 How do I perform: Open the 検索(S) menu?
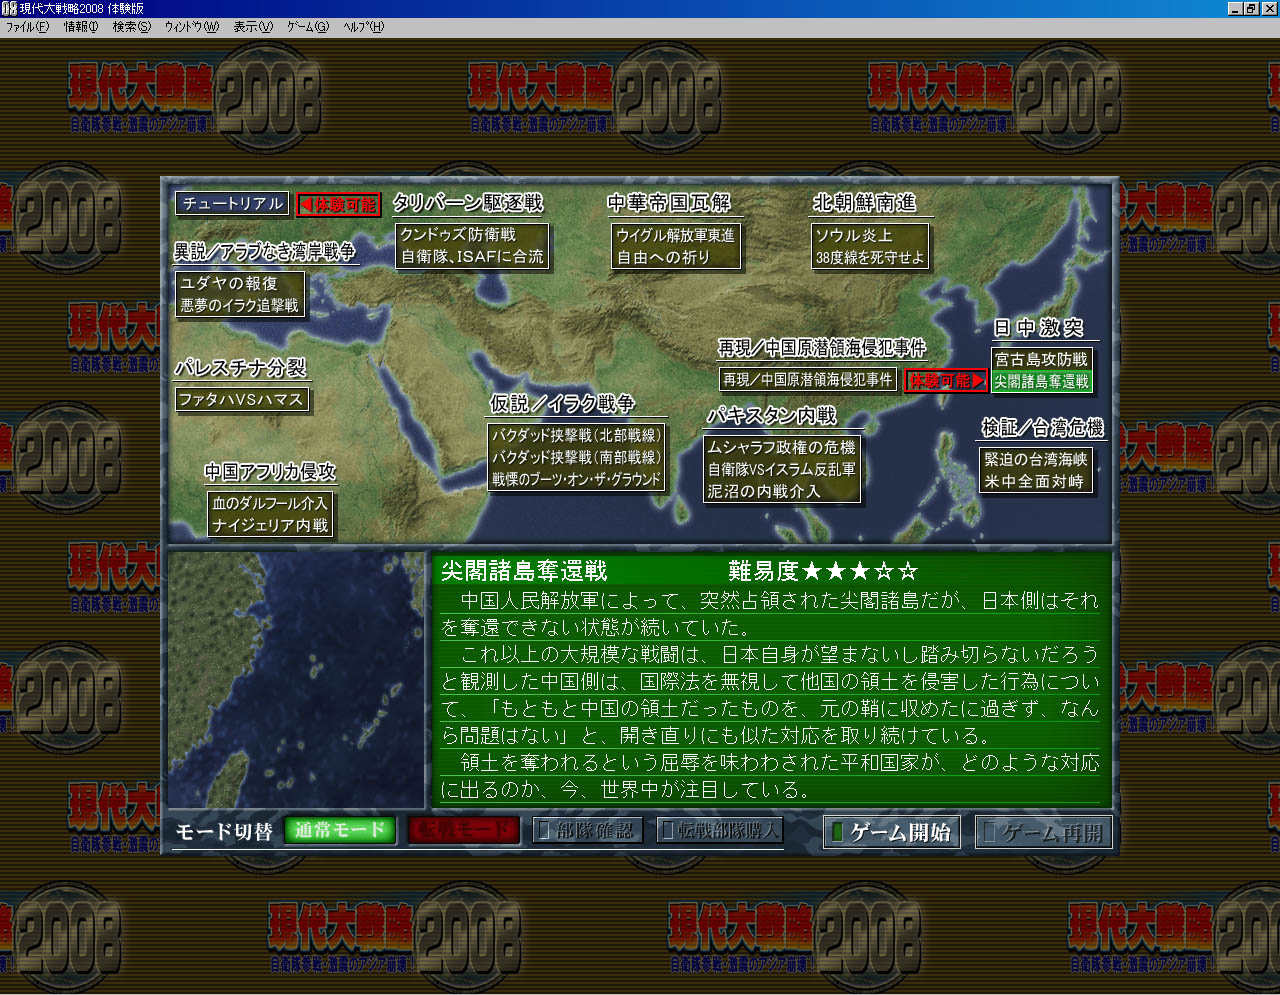click(131, 27)
